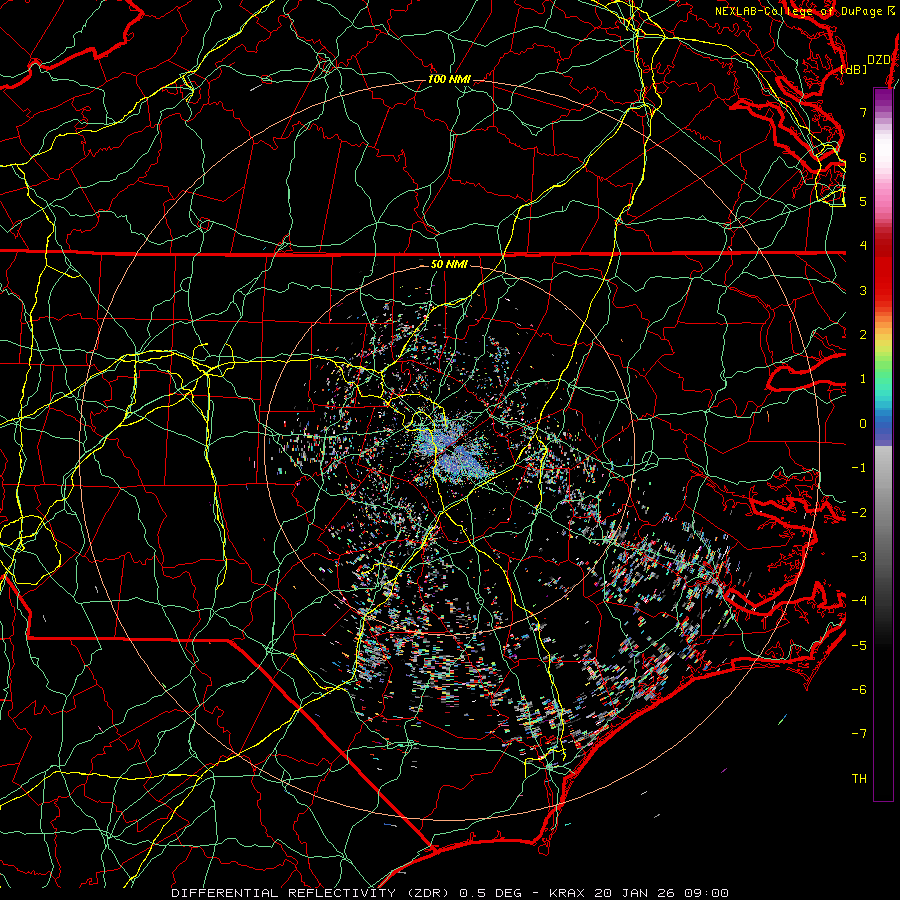Select the "-1" value on the scale
This screenshot has height=900, width=900.
pos(859,468)
